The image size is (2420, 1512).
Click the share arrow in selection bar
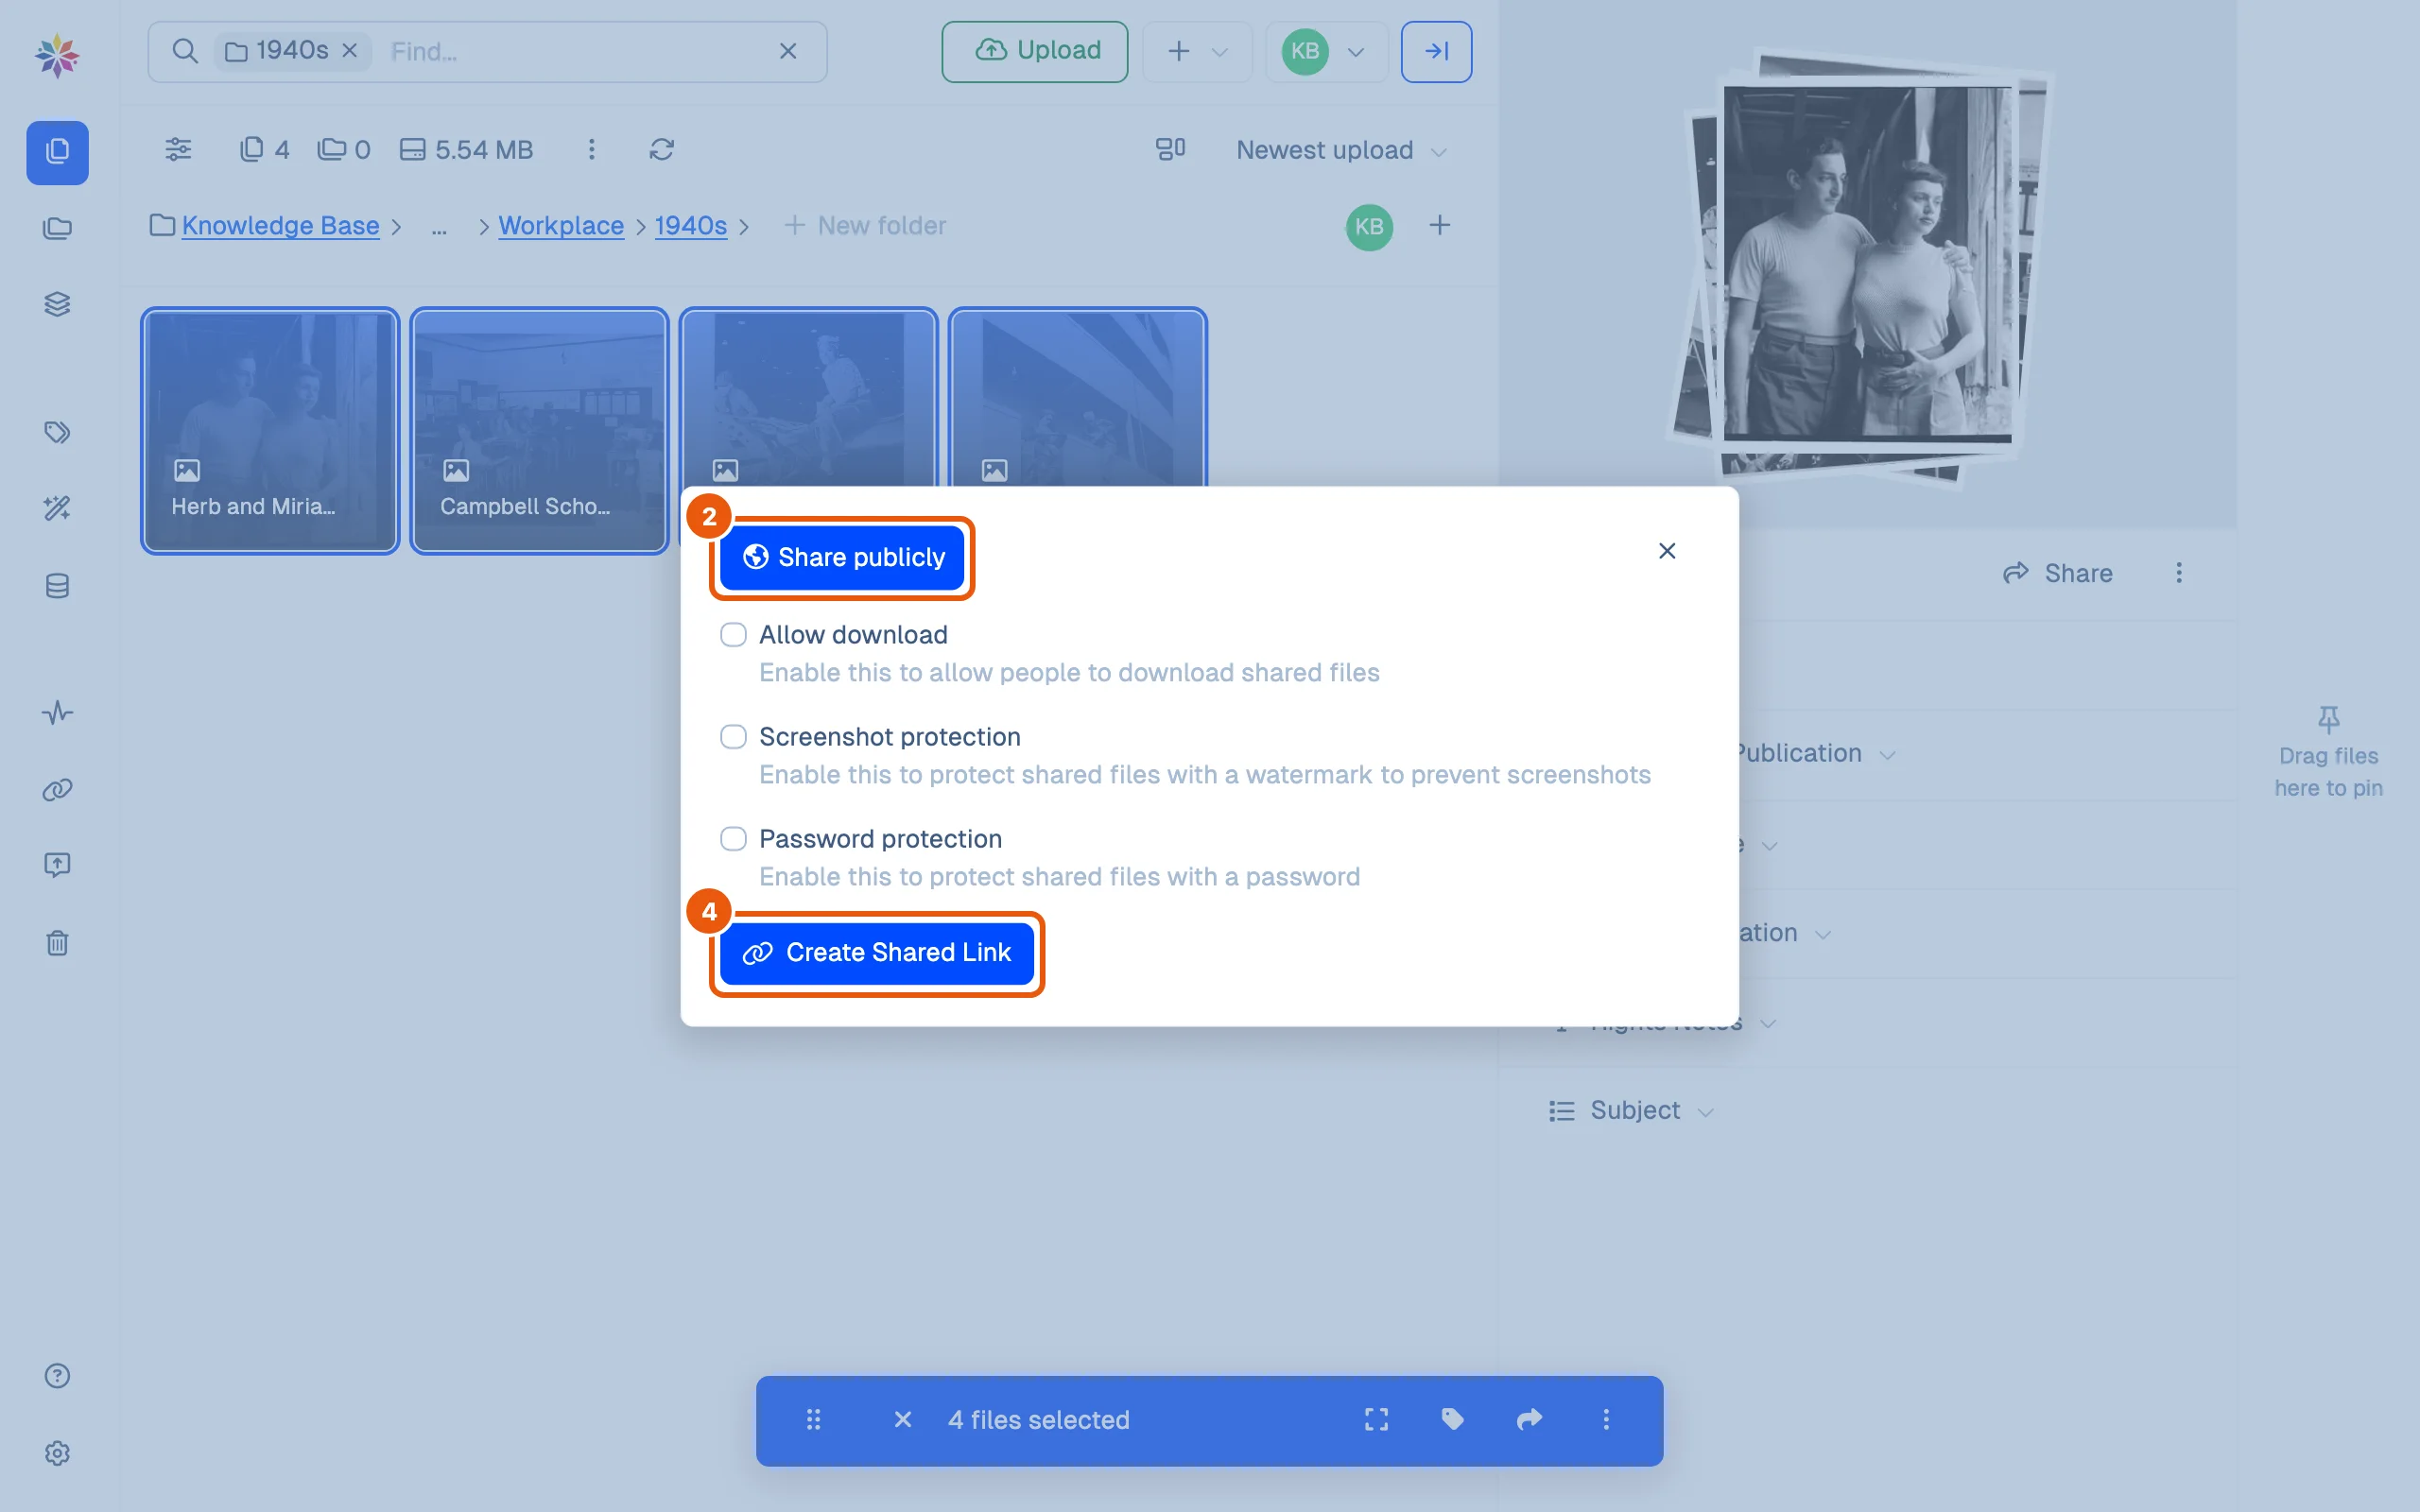(x=1529, y=1419)
